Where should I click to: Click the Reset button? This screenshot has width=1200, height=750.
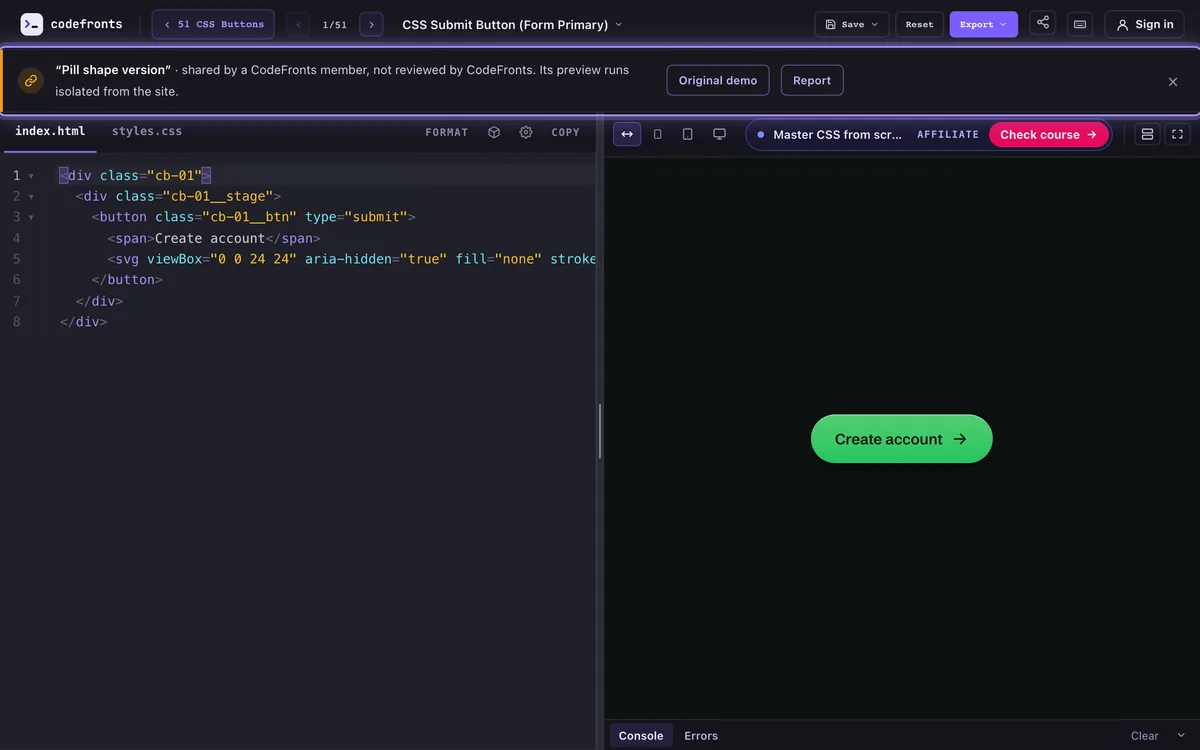(x=919, y=24)
